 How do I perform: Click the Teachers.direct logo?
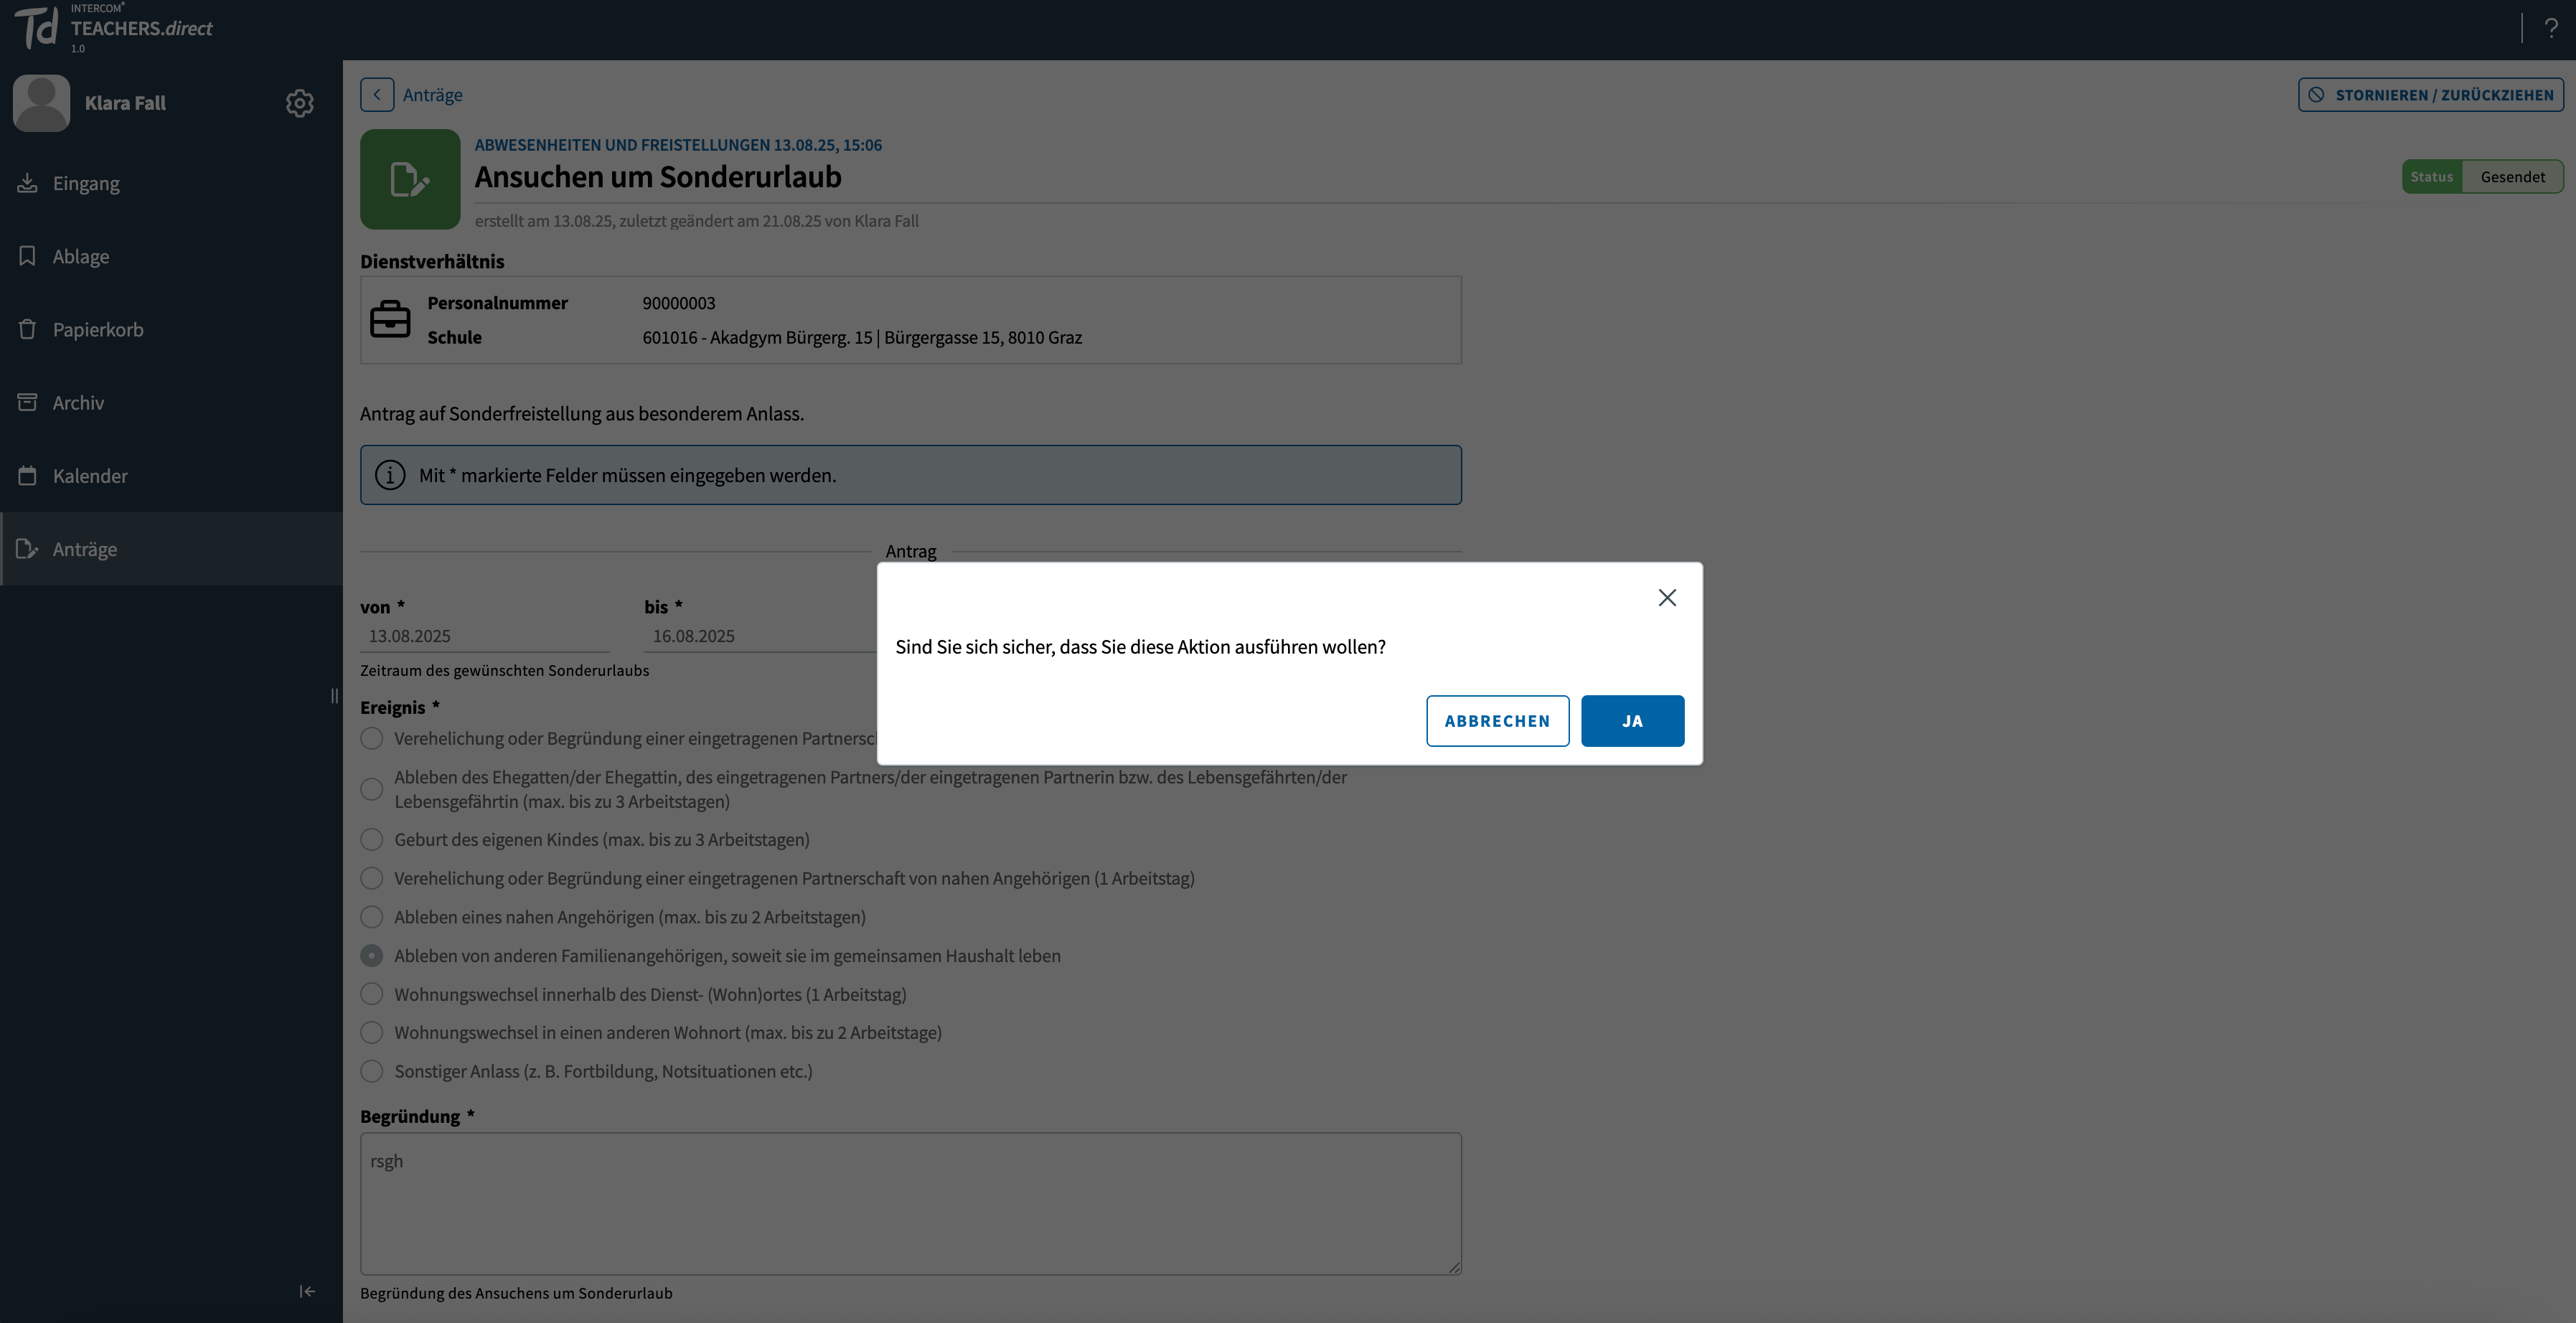coord(114,28)
